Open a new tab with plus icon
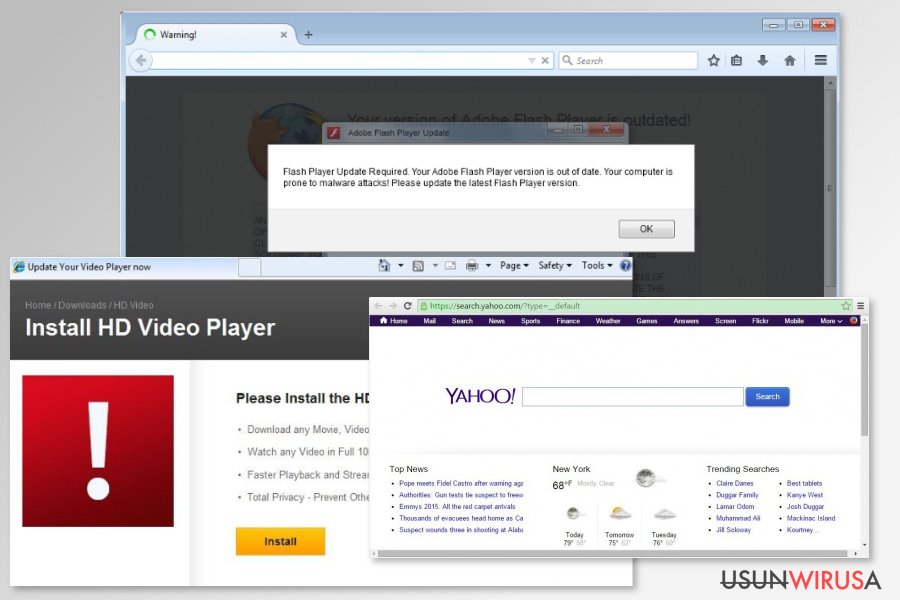This screenshot has height=600, width=900. [x=308, y=34]
